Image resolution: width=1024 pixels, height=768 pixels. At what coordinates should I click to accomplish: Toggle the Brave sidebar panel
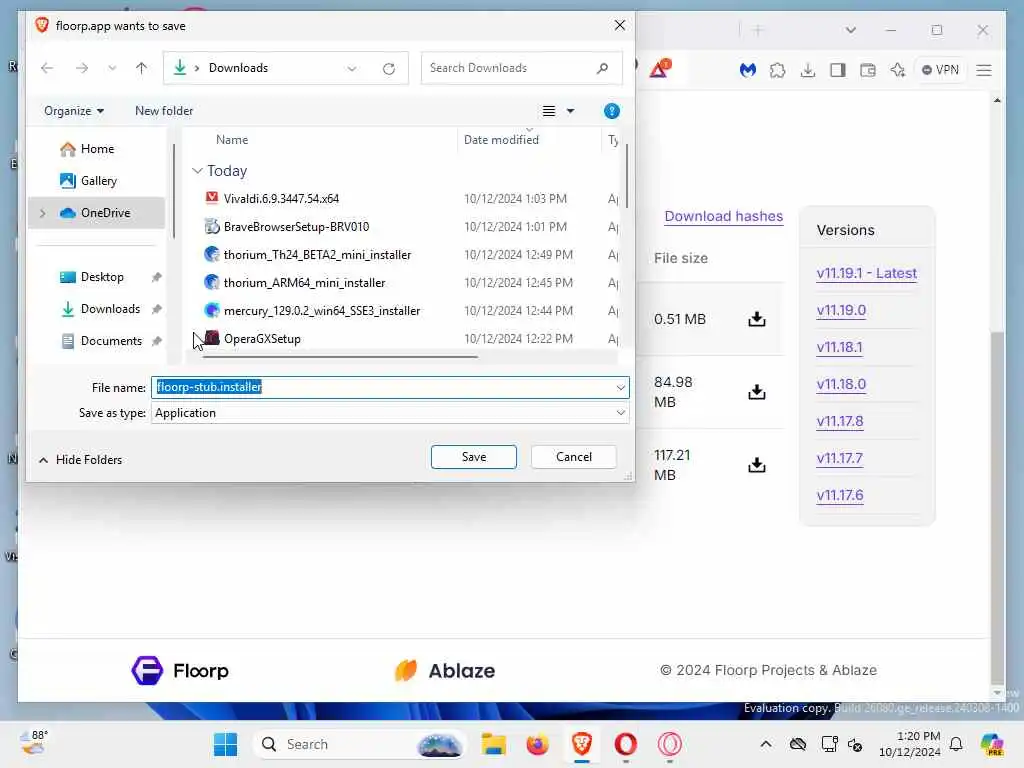pyautogui.click(x=838, y=70)
